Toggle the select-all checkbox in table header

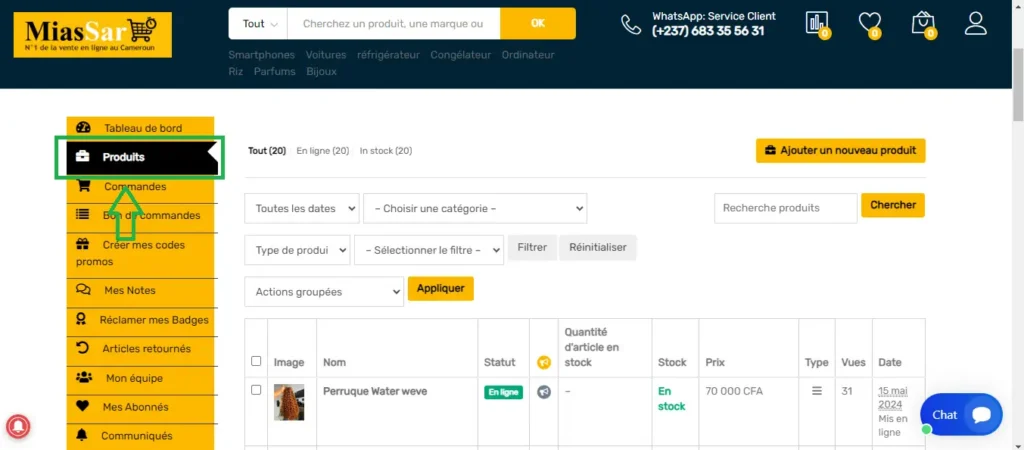pos(257,361)
